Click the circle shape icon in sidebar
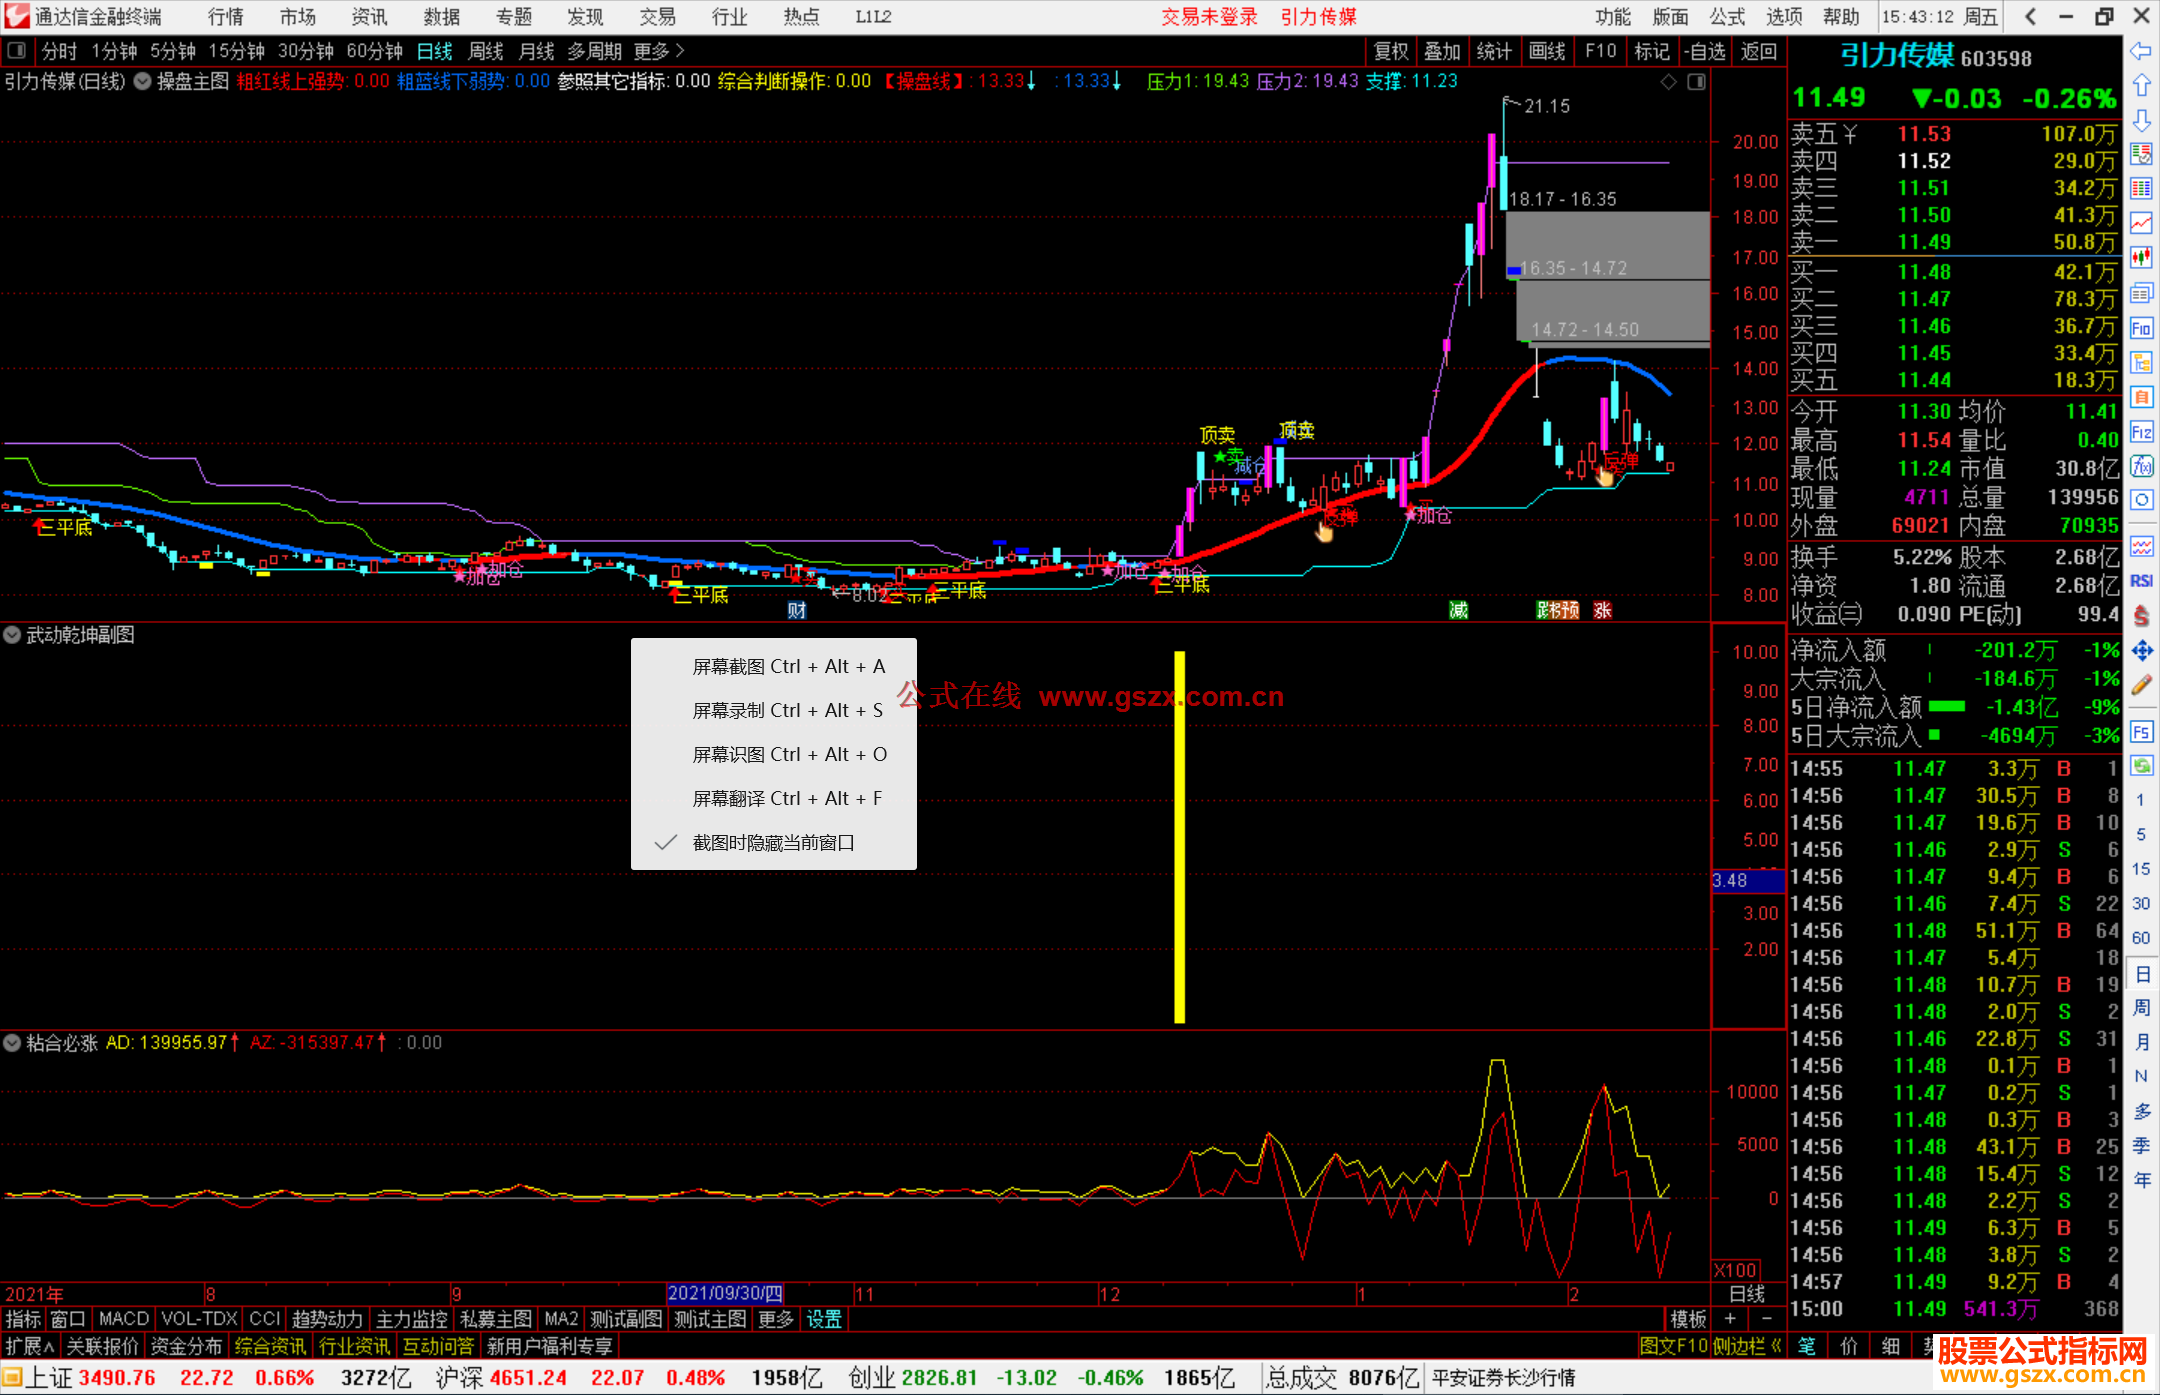 [x=2141, y=500]
